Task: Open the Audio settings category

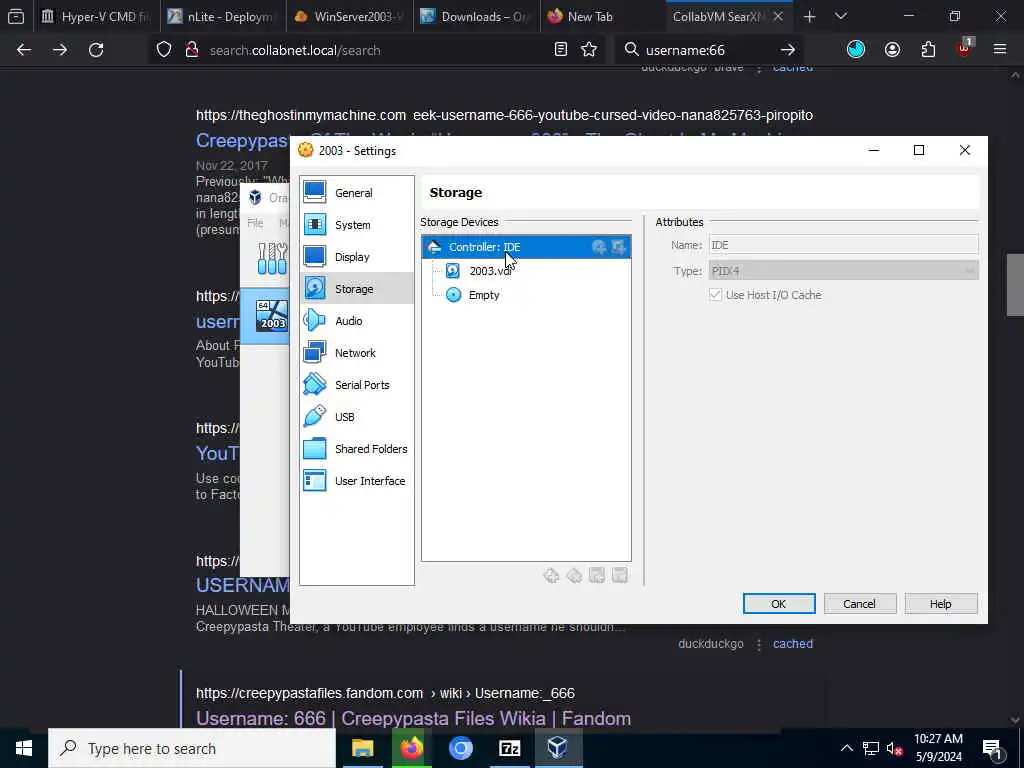Action: (x=357, y=321)
